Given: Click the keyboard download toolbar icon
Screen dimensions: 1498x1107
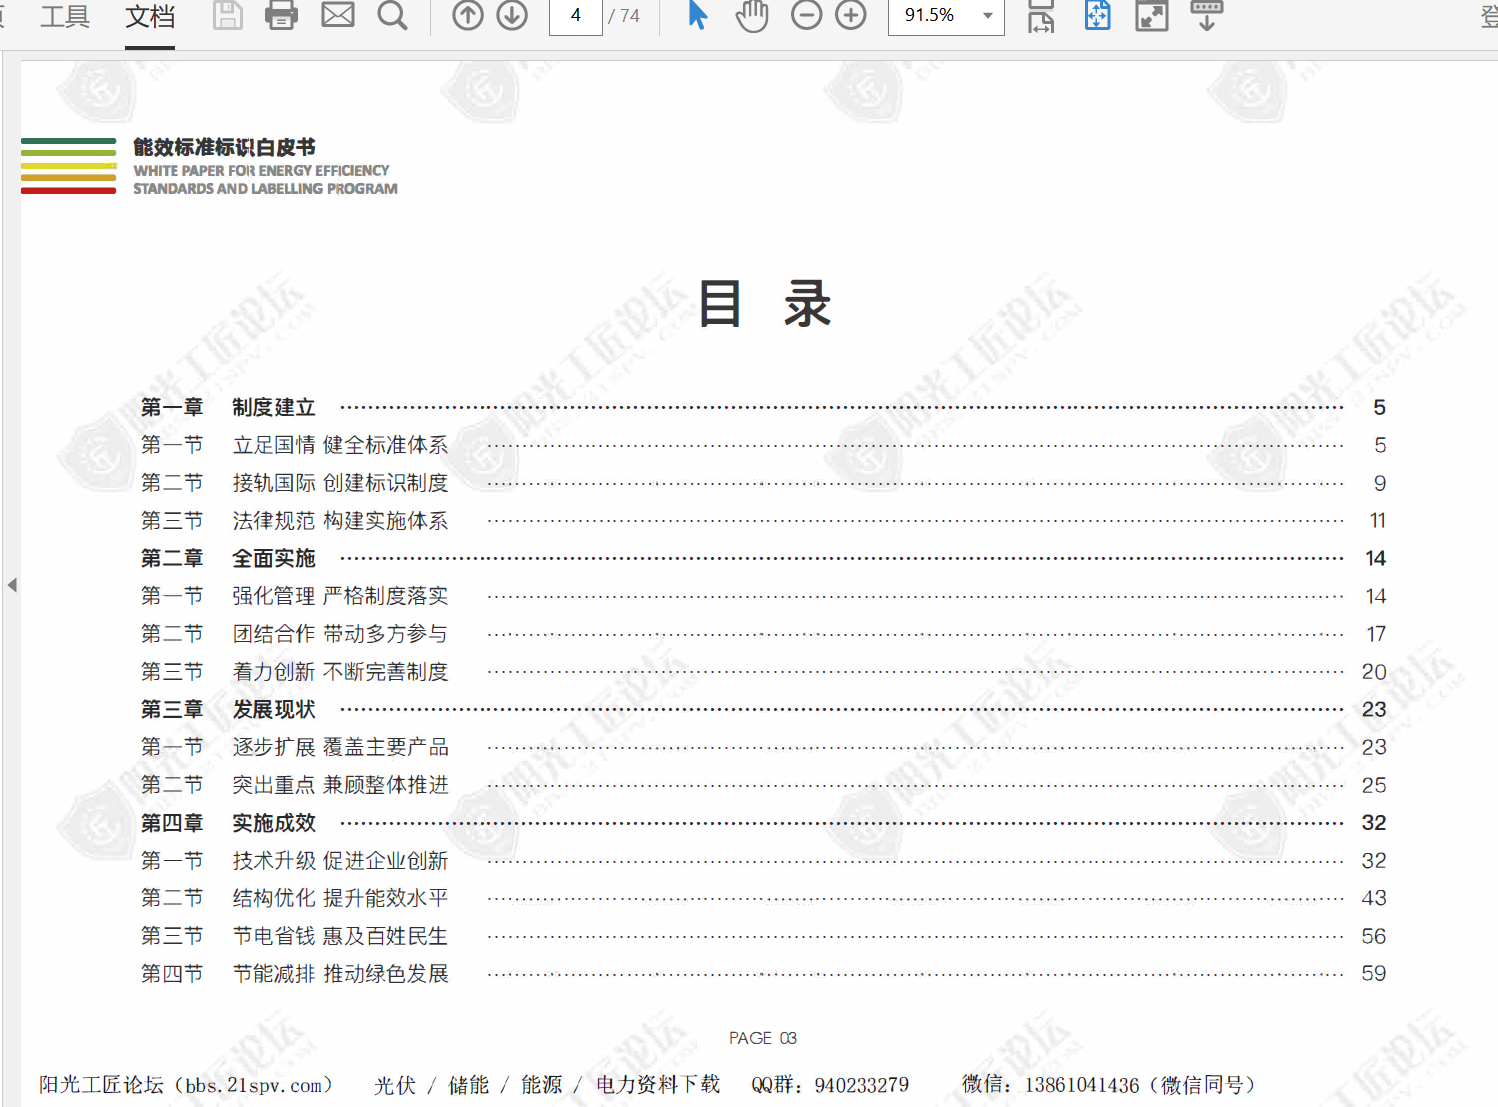Looking at the screenshot, I should click(1207, 15).
